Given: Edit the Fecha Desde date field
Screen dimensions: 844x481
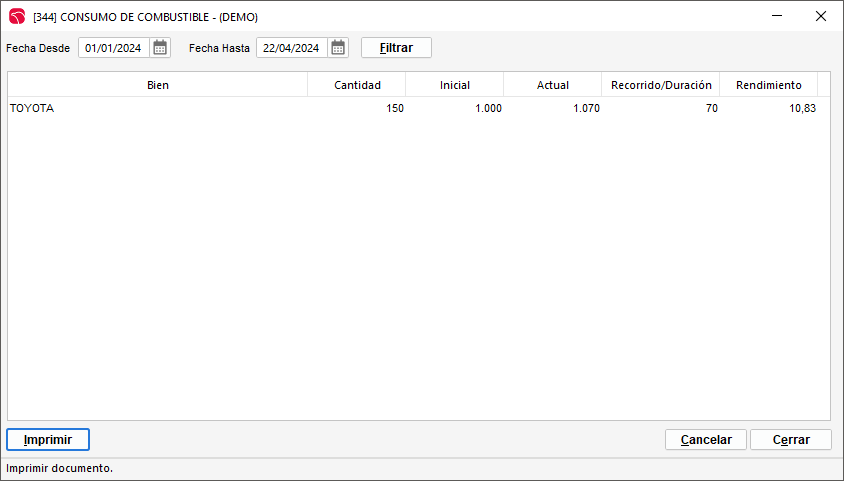Looking at the screenshot, I should click(114, 48).
